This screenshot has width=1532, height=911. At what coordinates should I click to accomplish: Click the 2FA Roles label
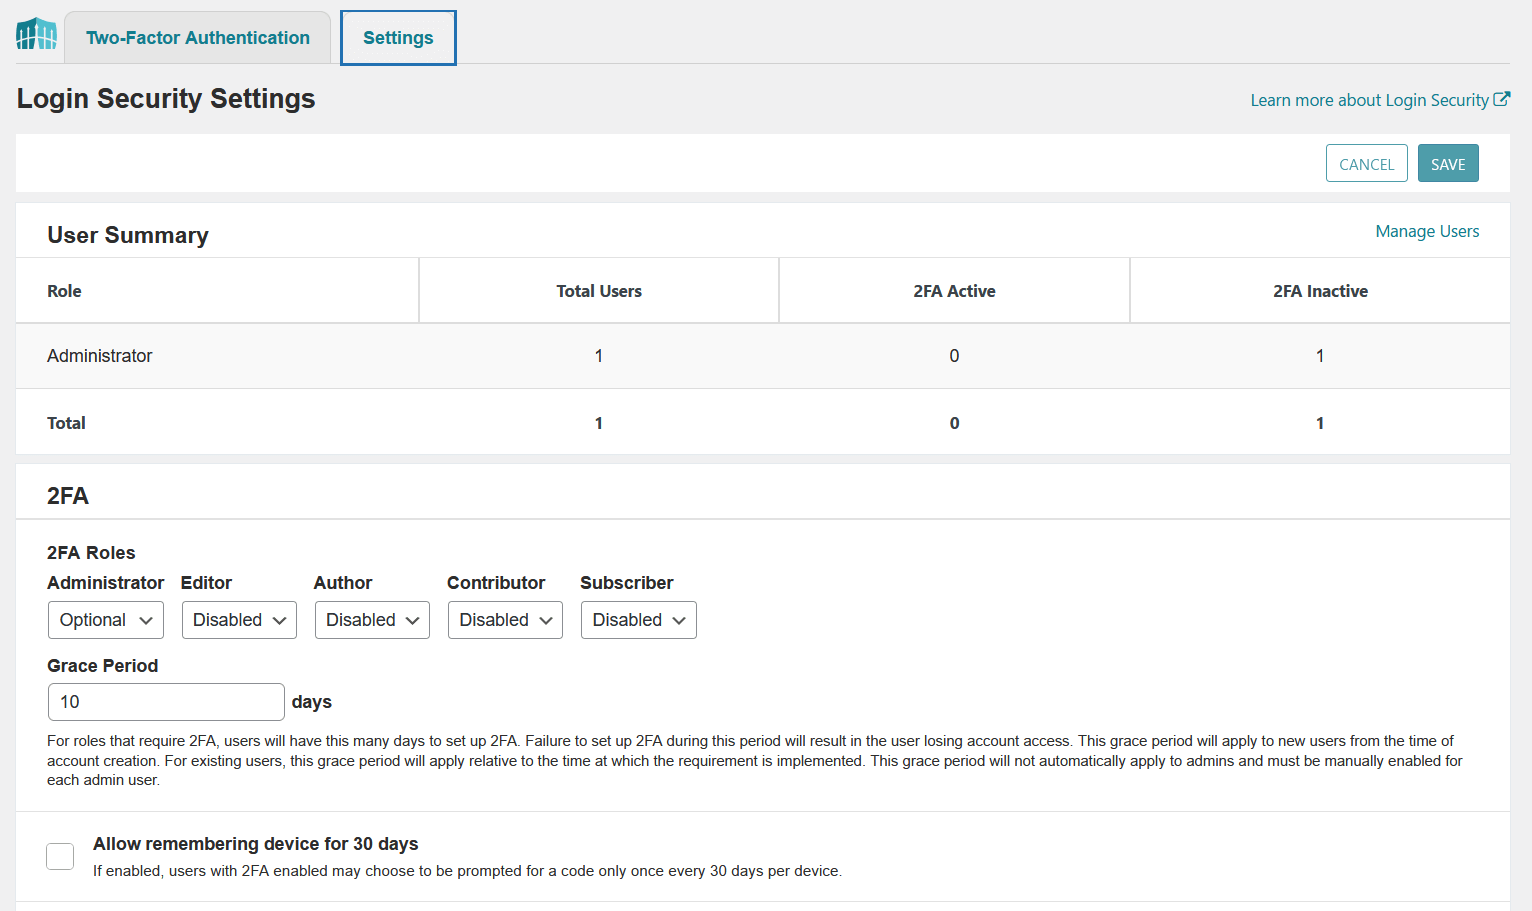coord(91,553)
